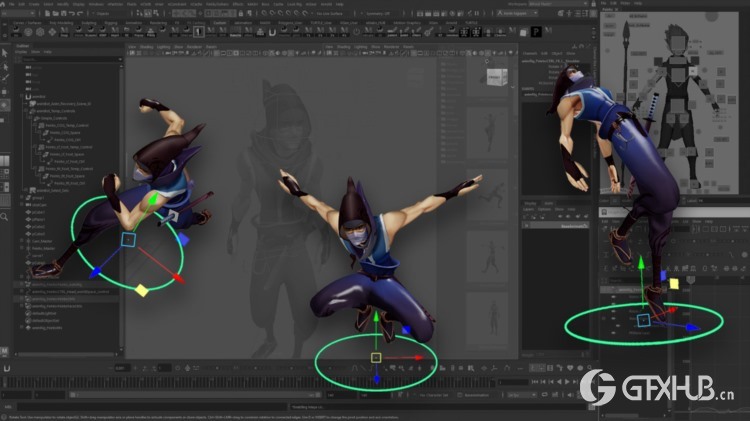The image size is (750, 421).
Task: Click the white cube shelf icon
Action: tap(523, 33)
